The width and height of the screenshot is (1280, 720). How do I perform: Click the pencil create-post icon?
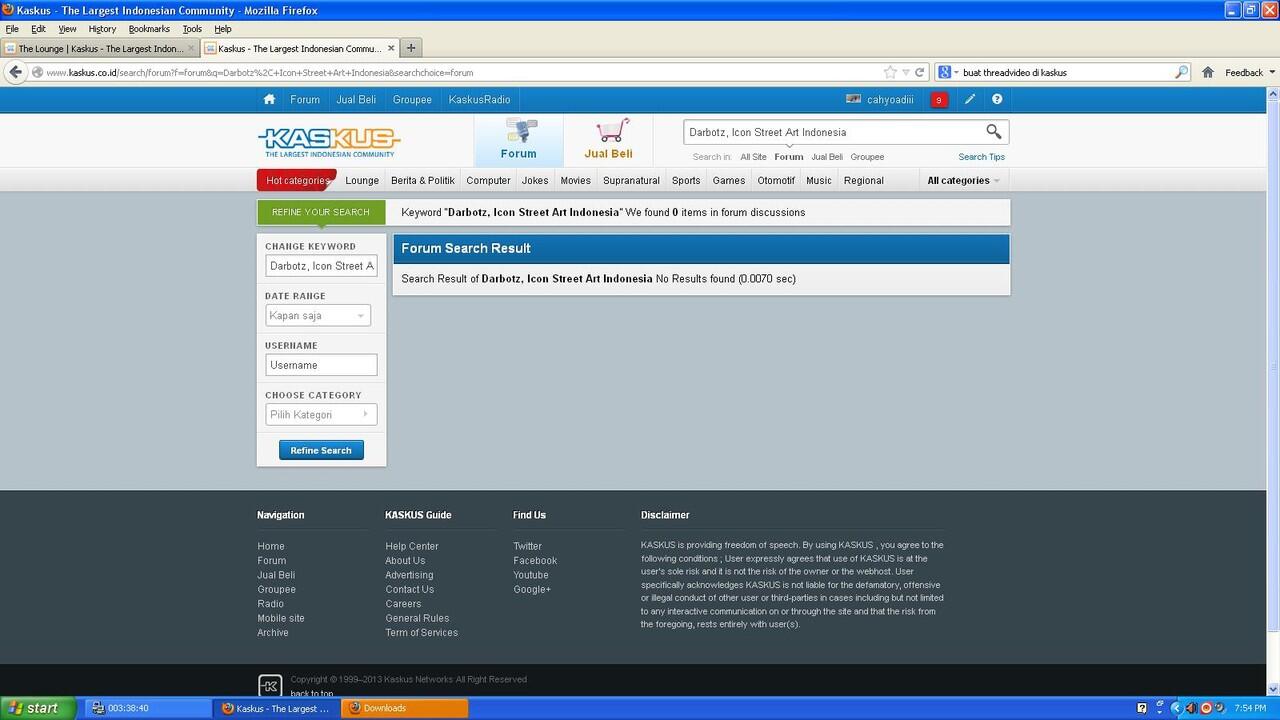click(970, 99)
